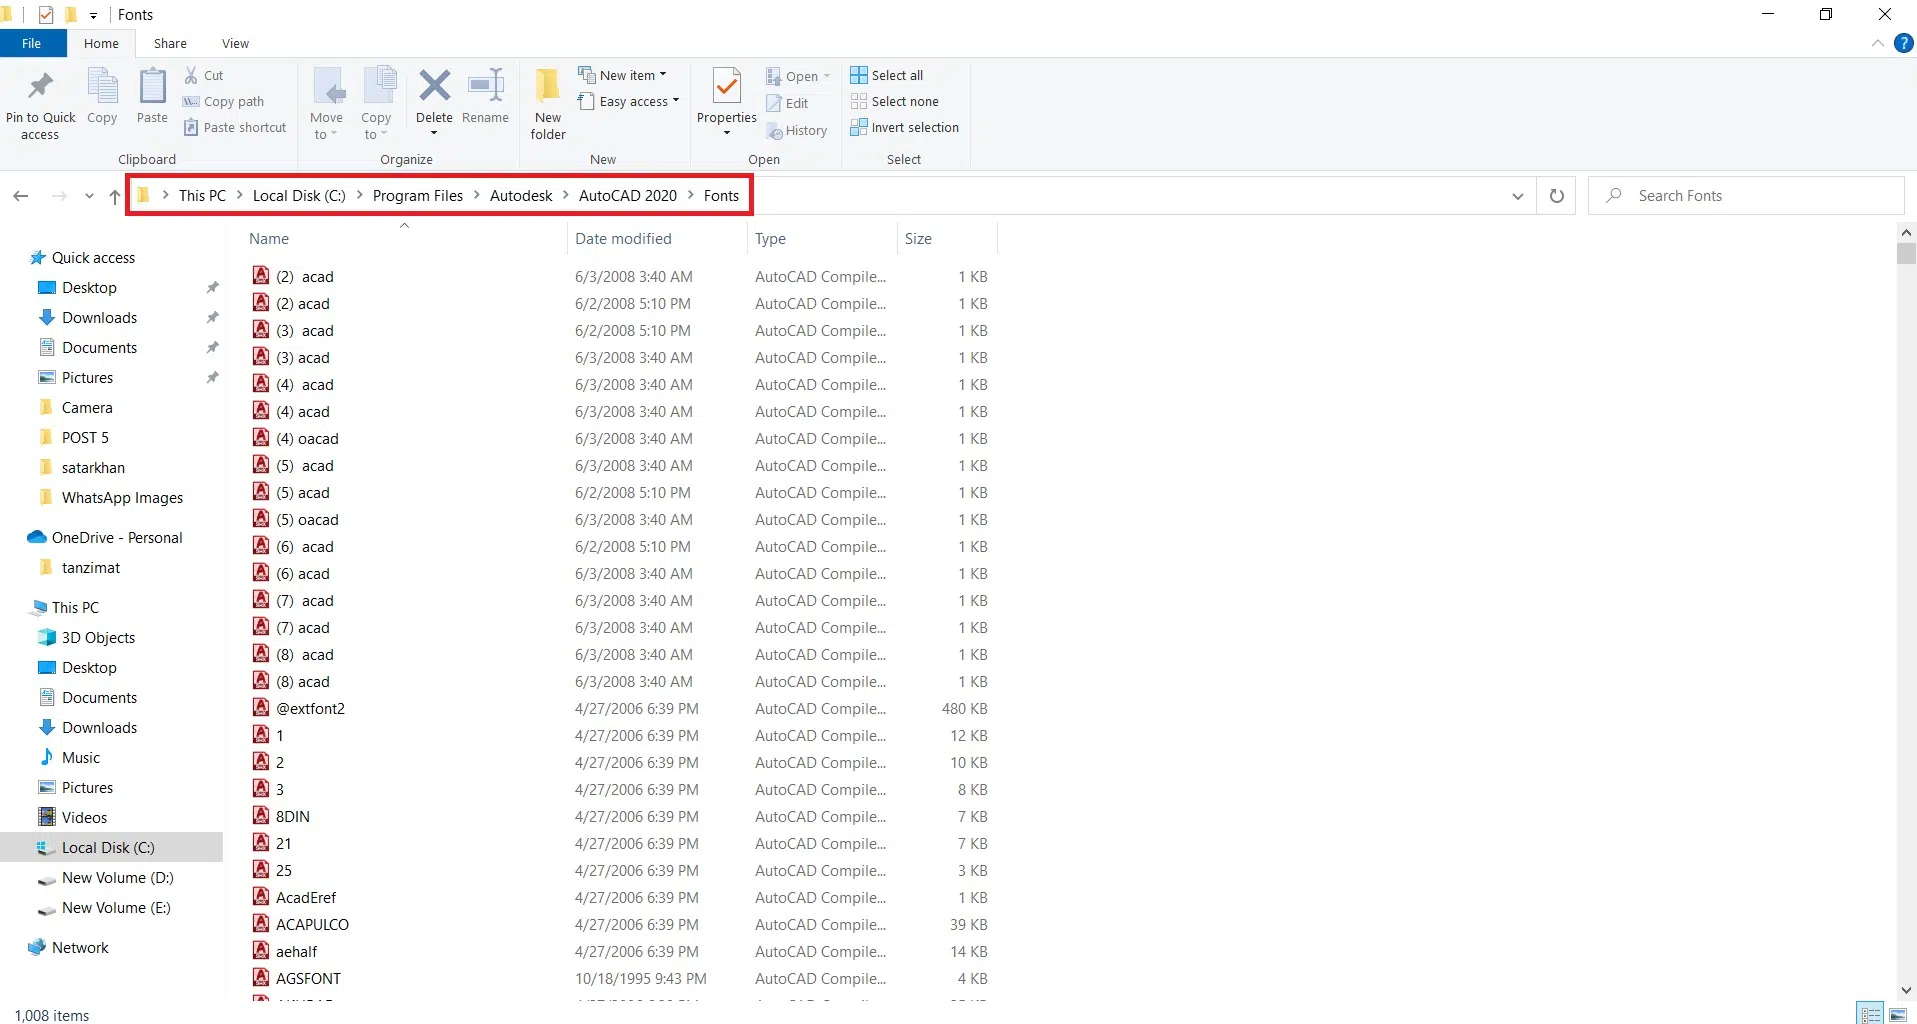
Task: Open the New item dropdown
Action: [623, 75]
